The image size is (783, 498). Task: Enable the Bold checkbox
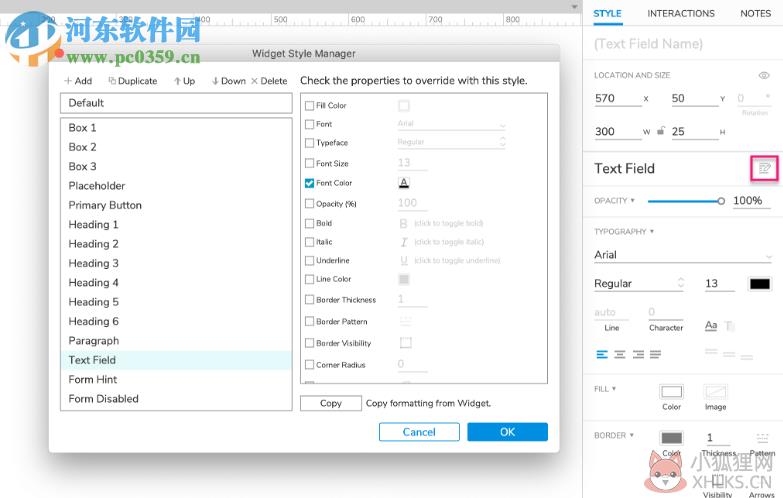pyautogui.click(x=310, y=223)
